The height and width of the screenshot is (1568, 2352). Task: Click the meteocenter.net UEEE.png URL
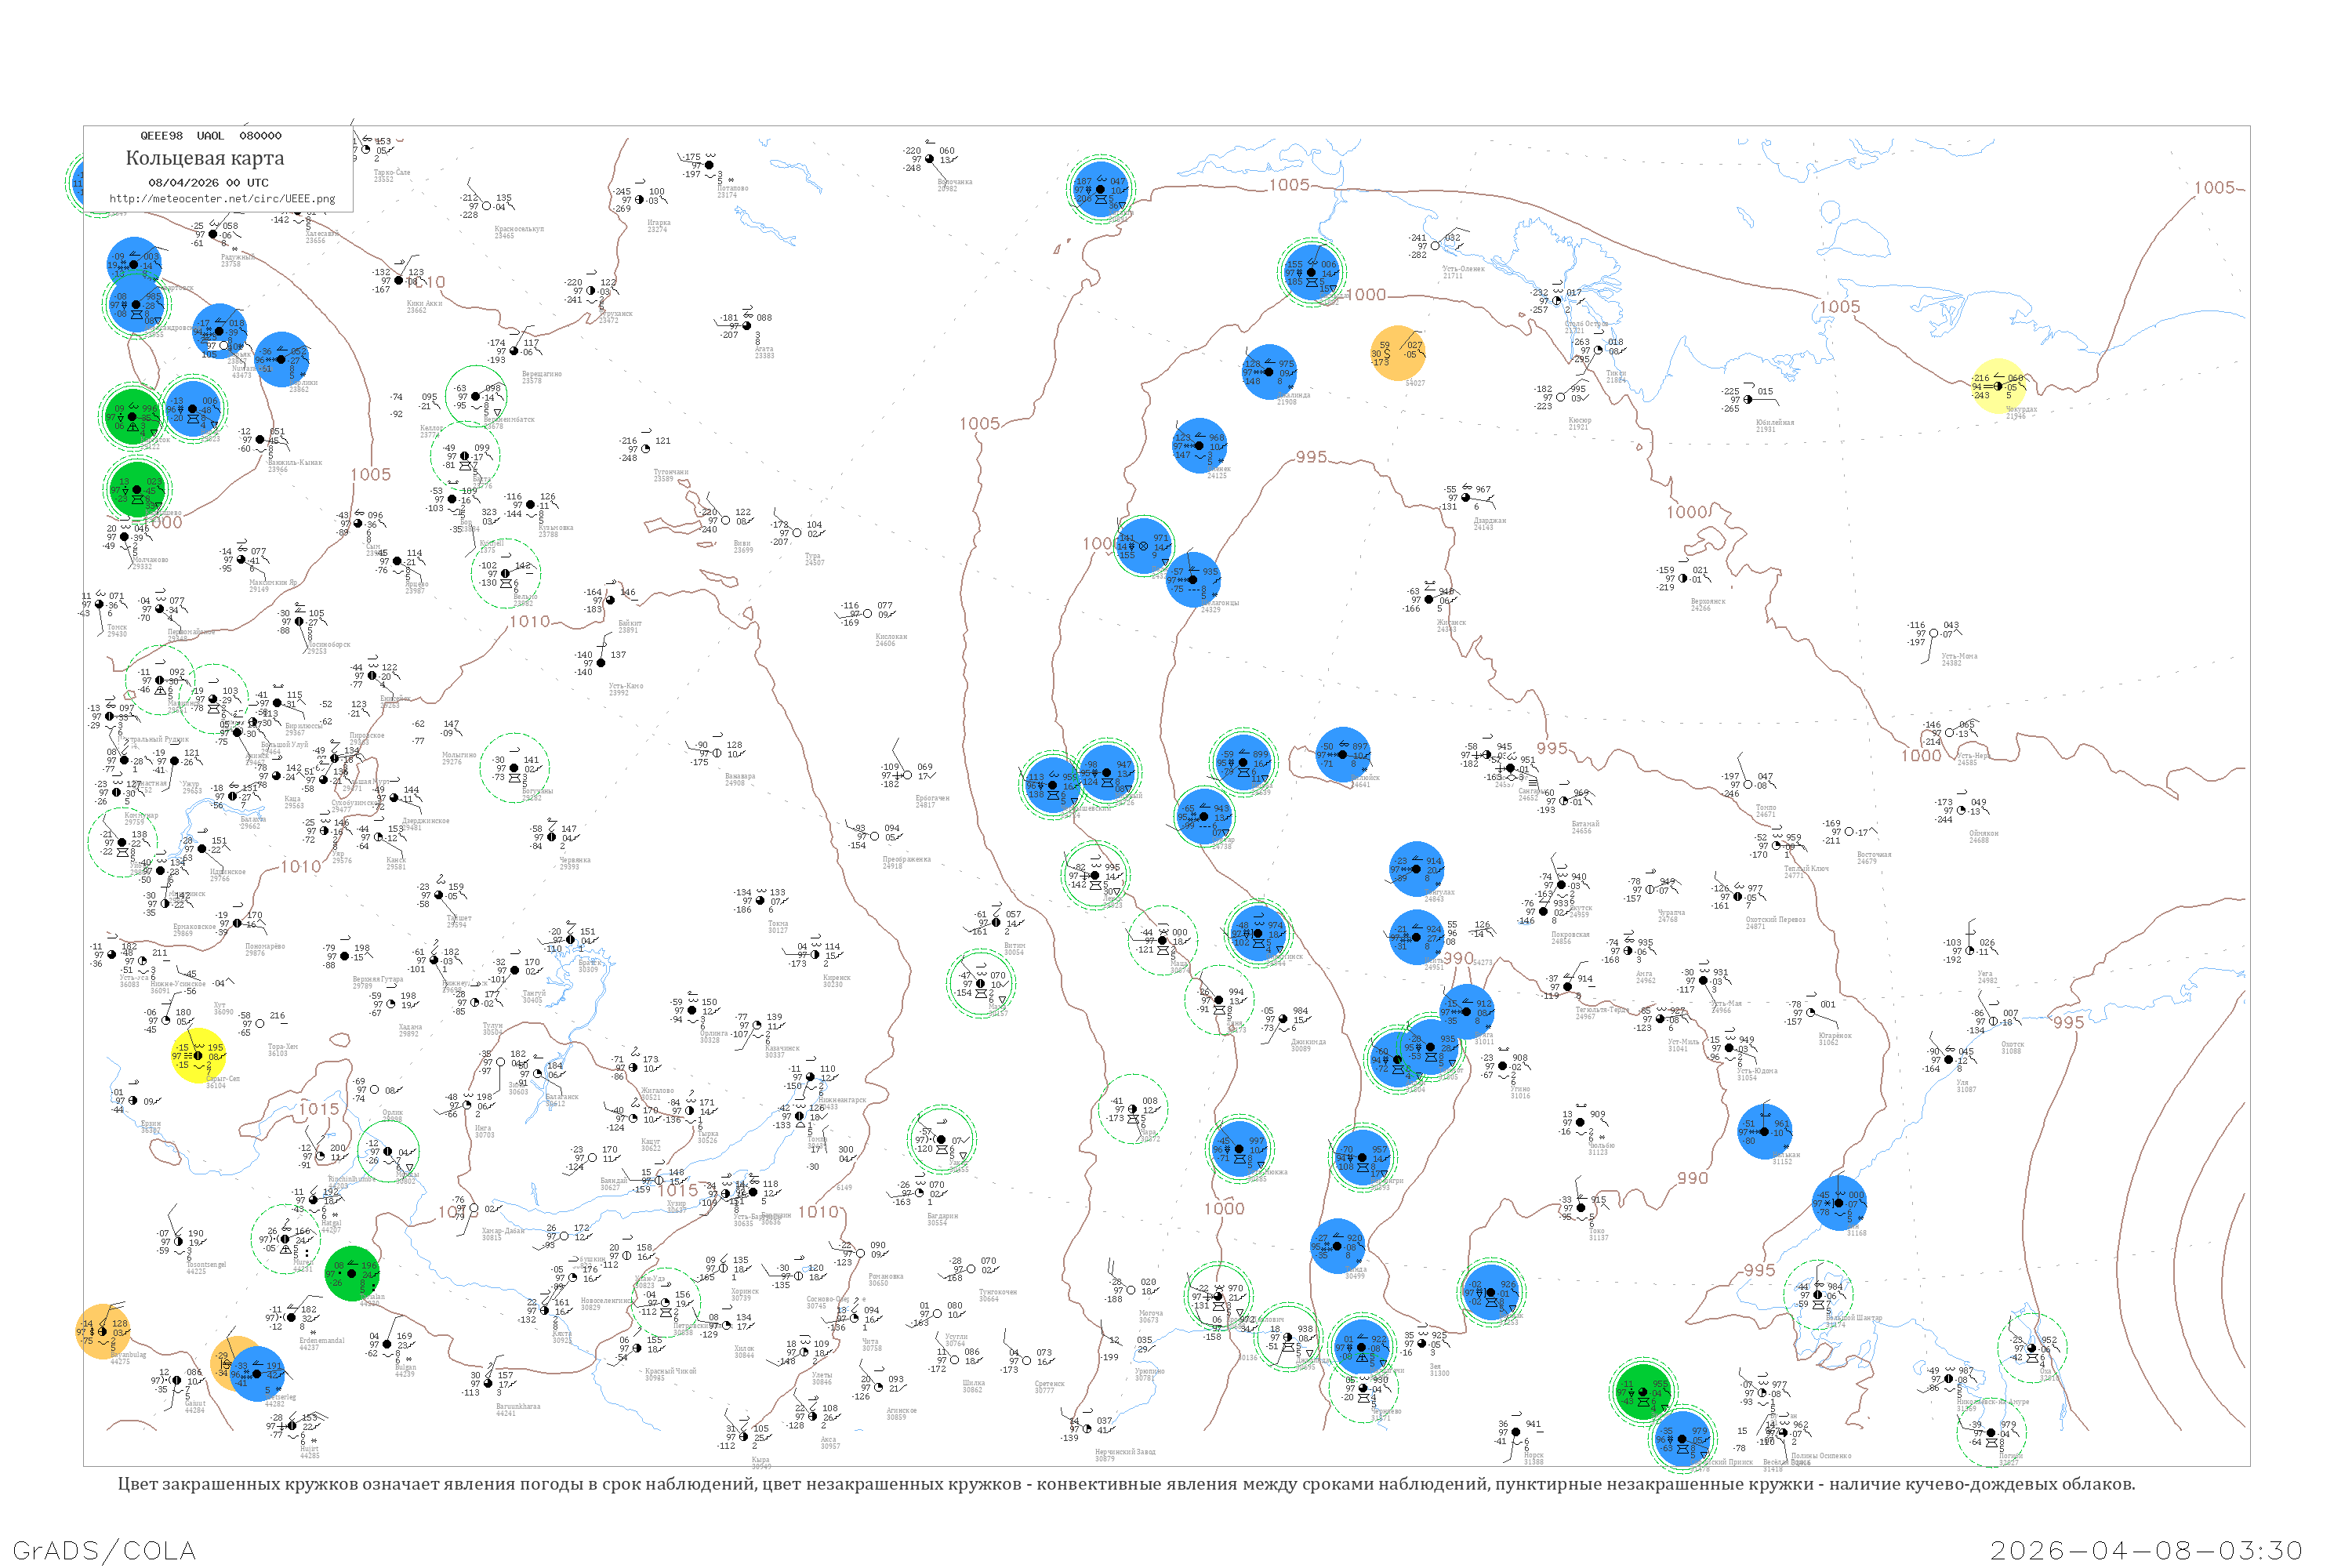222,199
